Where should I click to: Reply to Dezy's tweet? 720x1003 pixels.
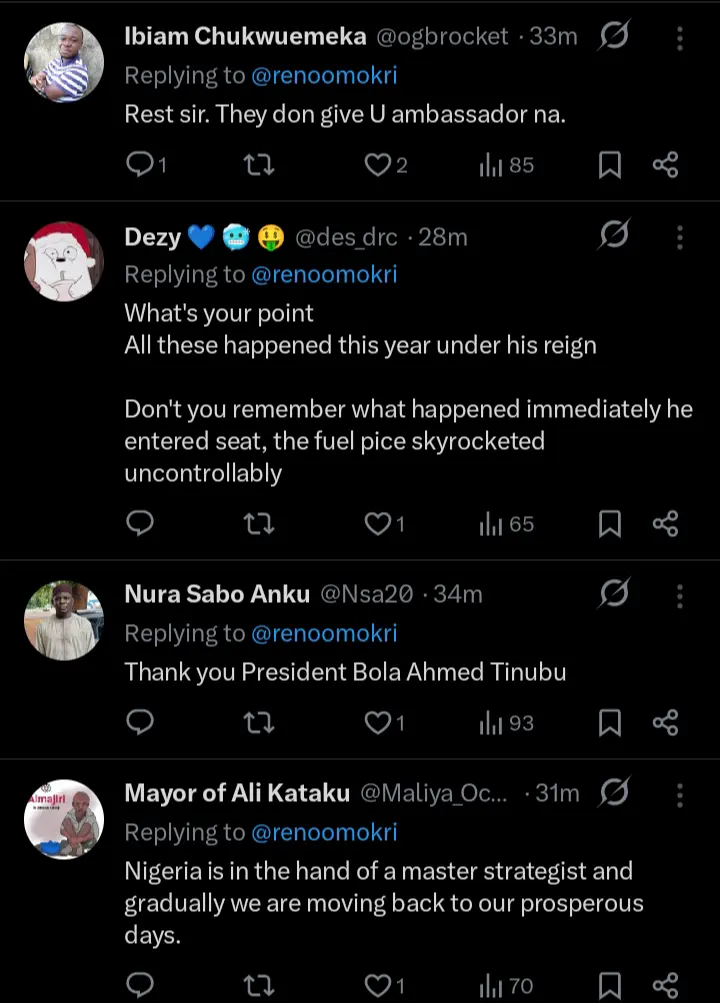pos(140,523)
